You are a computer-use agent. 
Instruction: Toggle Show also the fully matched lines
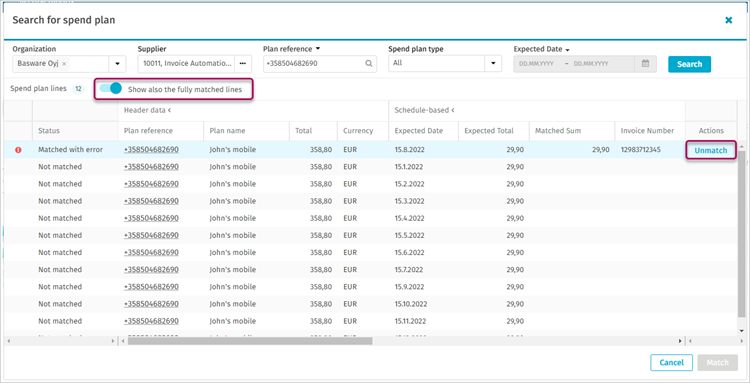coord(111,88)
